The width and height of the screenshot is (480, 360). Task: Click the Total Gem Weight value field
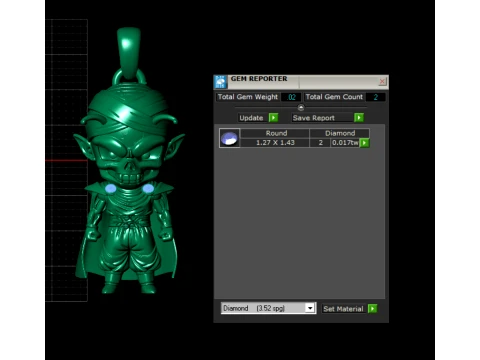point(291,97)
